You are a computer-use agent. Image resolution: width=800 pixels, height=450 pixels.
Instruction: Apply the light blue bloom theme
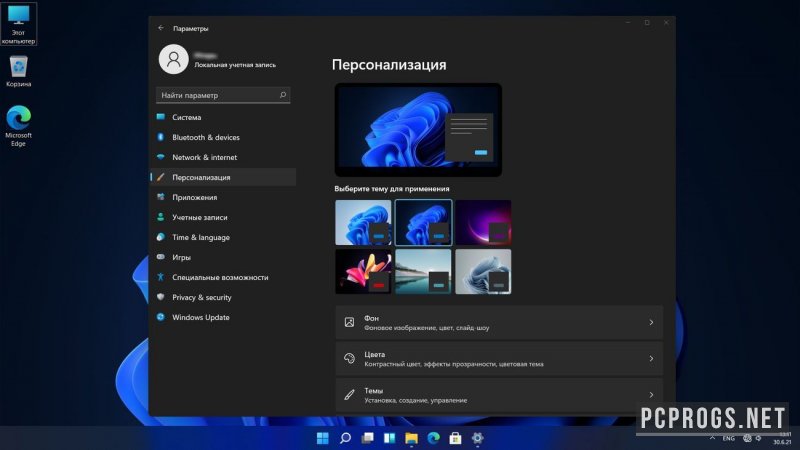pyautogui.click(x=363, y=222)
